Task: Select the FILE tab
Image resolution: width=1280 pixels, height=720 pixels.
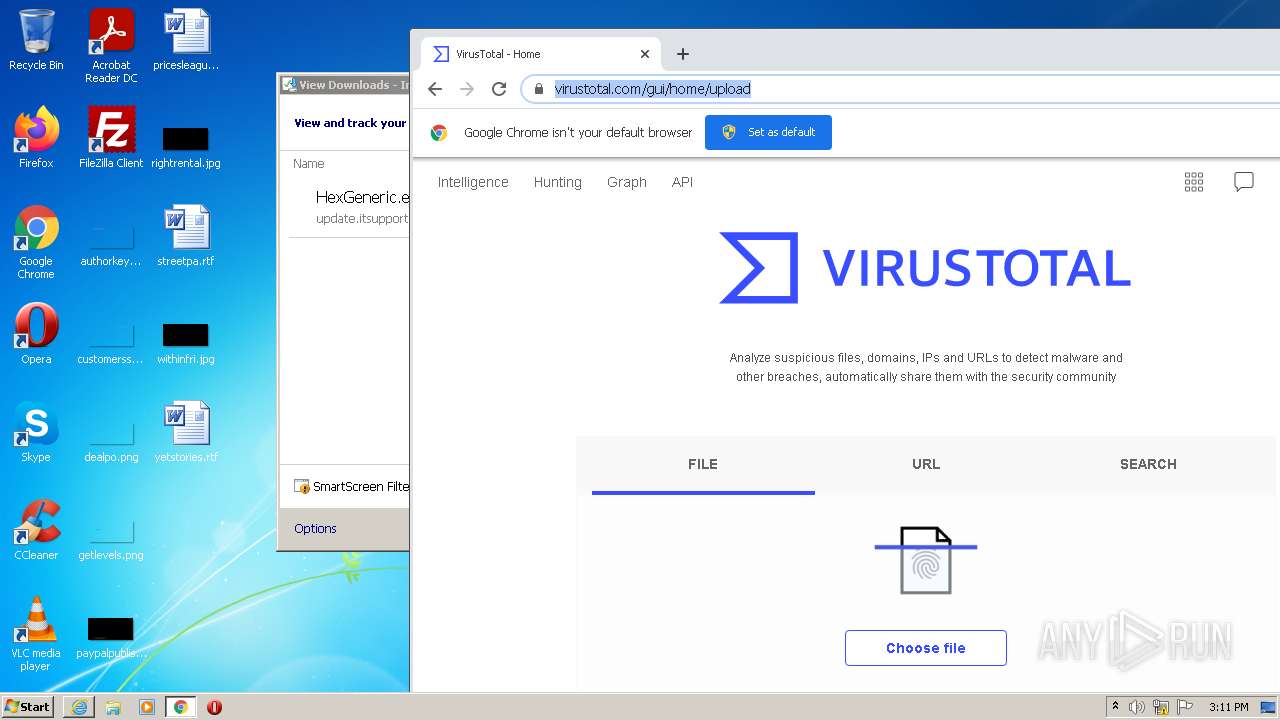Action: [x=703, y=464]
